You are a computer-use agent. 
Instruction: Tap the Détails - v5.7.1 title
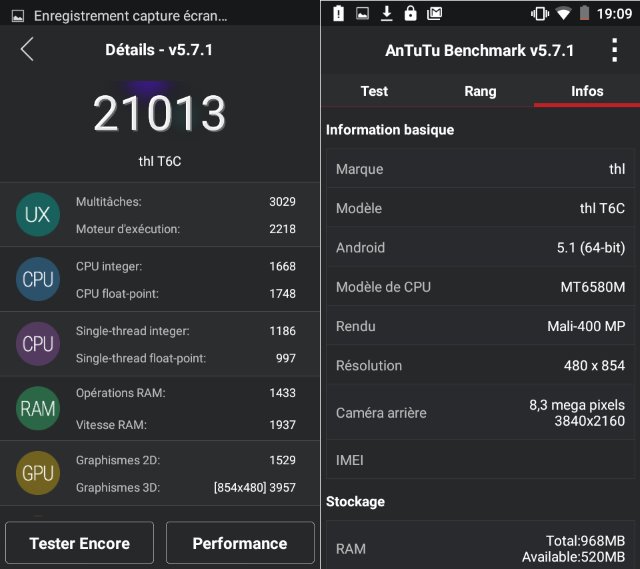(159, 50)
